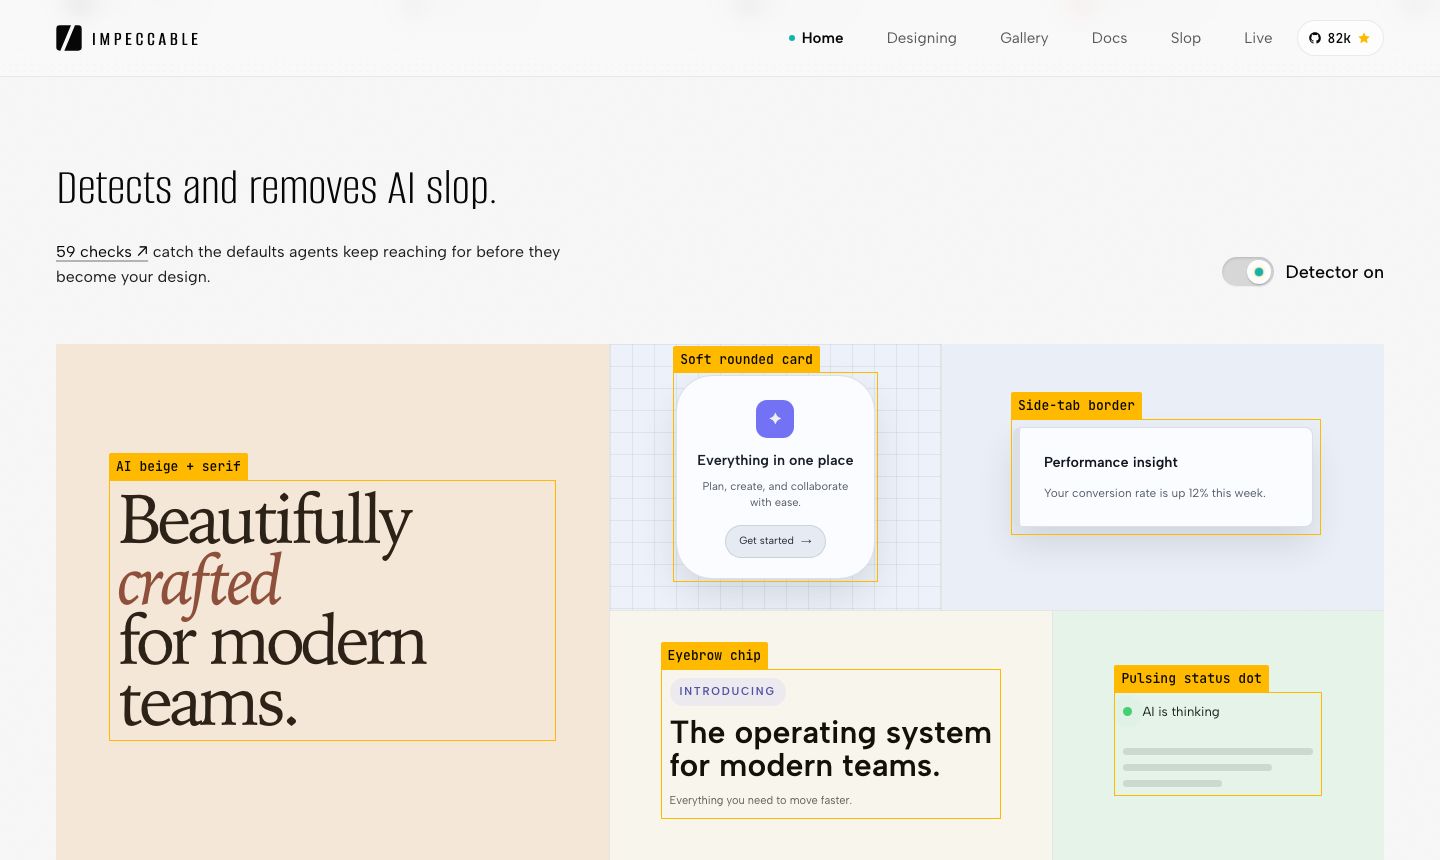Click the 'Soft rounded card' label

[746, 359]
